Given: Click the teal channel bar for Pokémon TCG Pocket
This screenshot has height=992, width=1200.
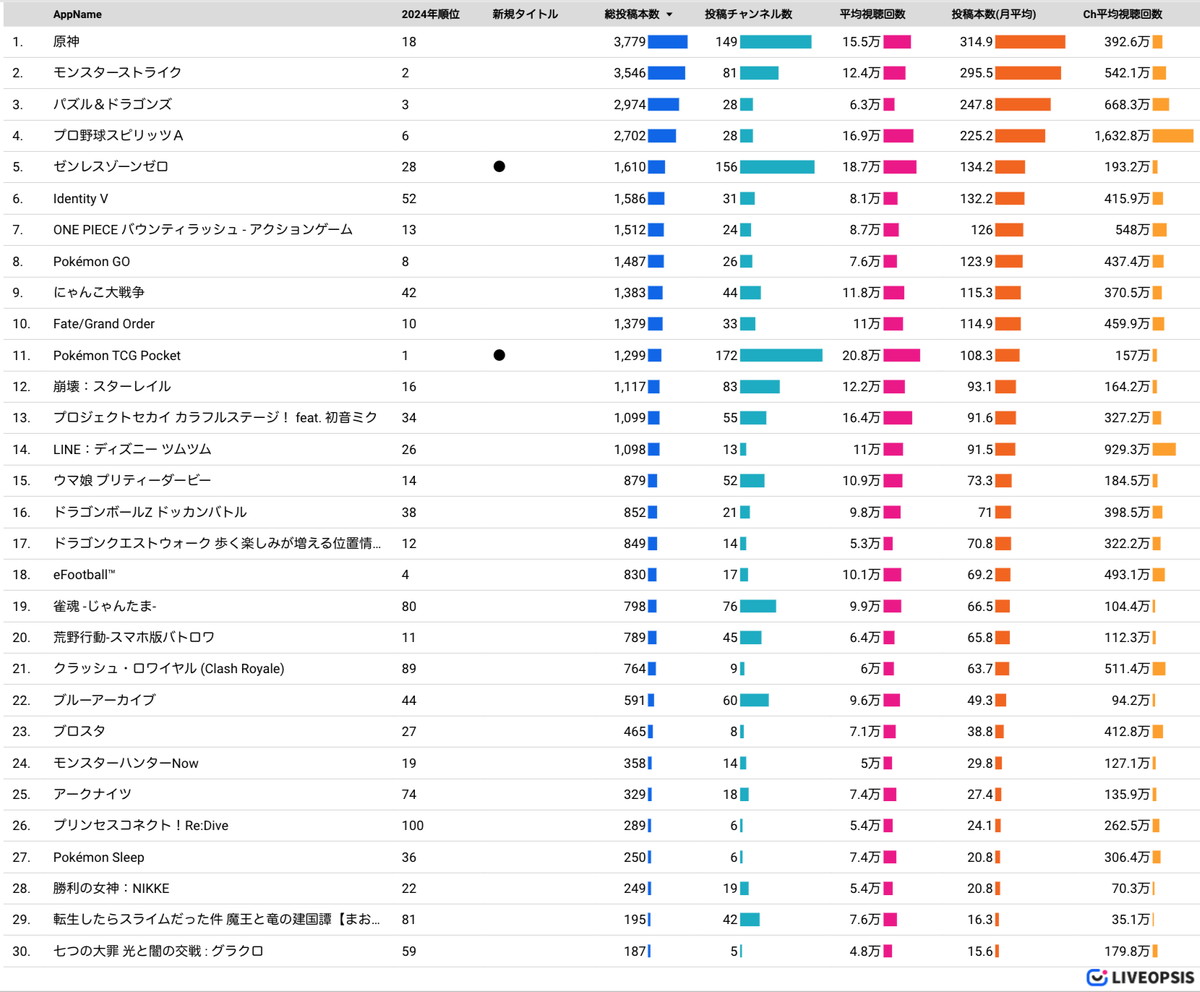Looking at the screenshot, I should coord(781,355).
